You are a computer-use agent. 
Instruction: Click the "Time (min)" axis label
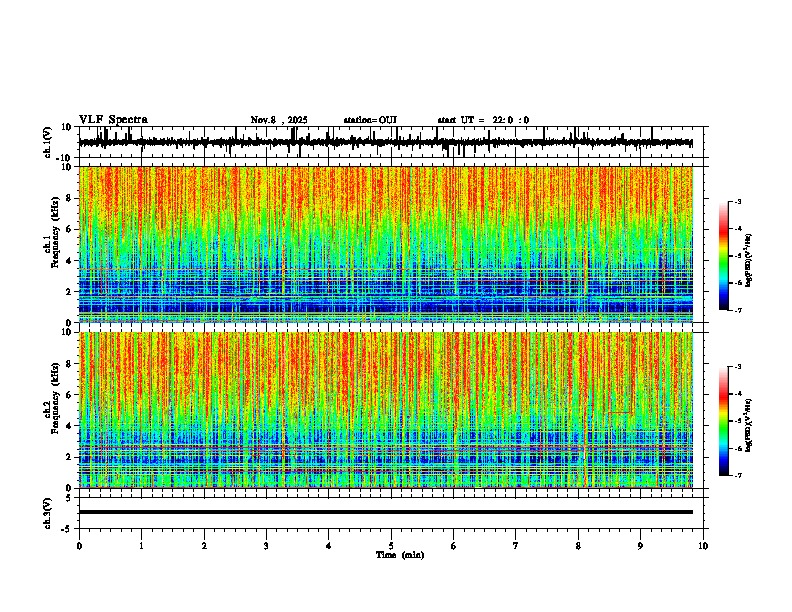(400, 555)
